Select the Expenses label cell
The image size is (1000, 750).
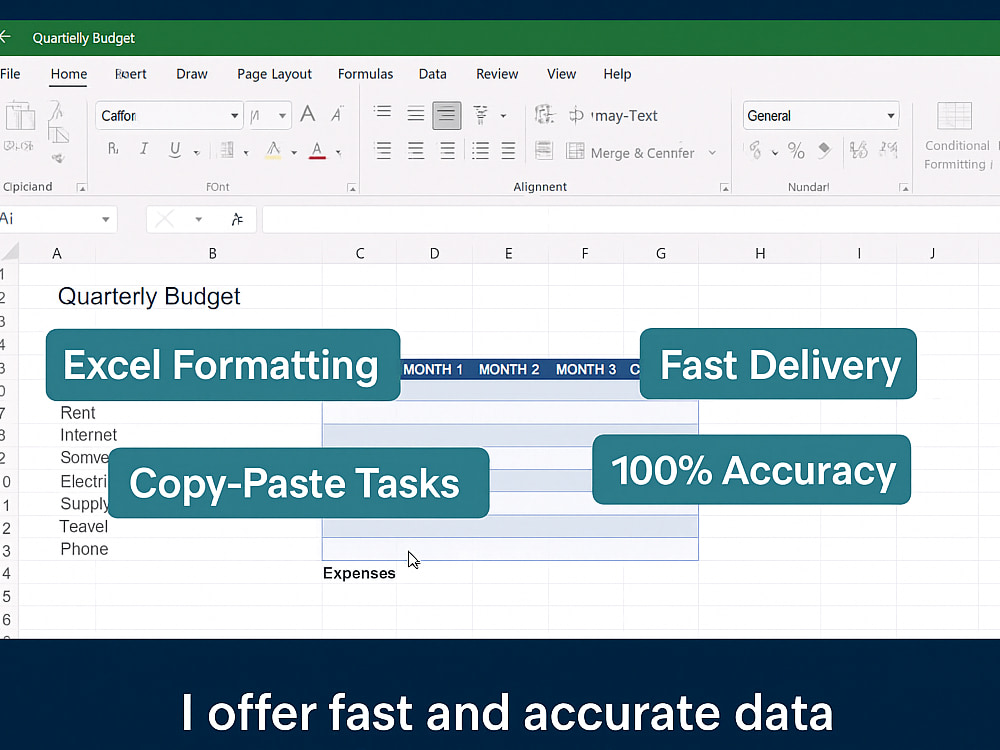pyautogui.click(x=359, y=573)
